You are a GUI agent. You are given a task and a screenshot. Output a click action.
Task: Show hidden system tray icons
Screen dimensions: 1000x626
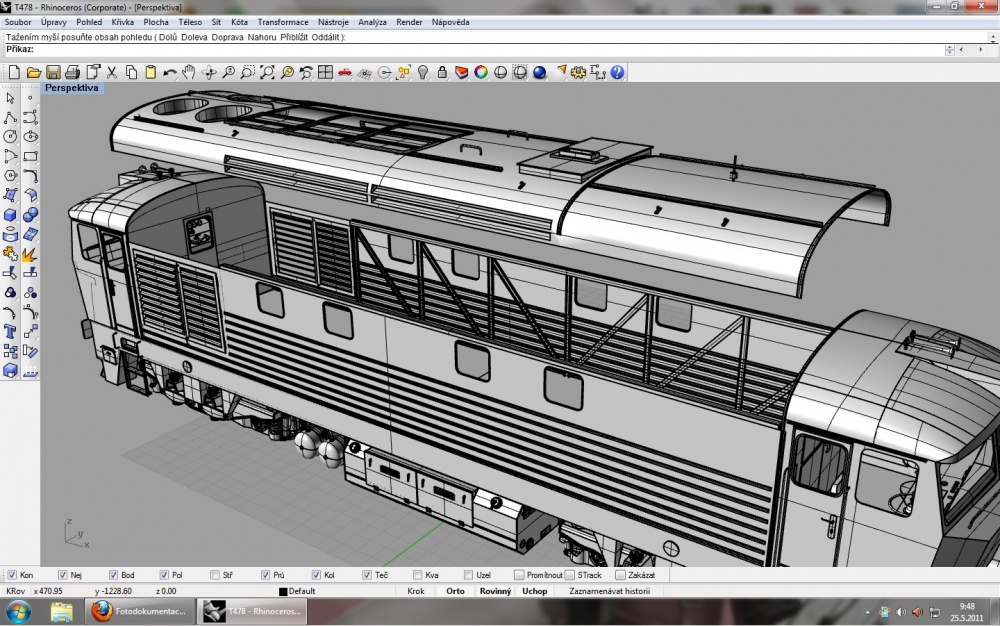coord(868,612)
